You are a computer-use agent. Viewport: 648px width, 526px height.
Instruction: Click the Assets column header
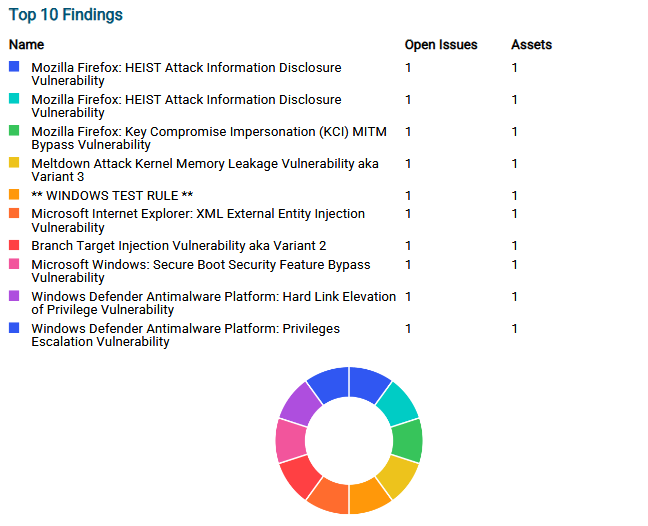[531, 45]
